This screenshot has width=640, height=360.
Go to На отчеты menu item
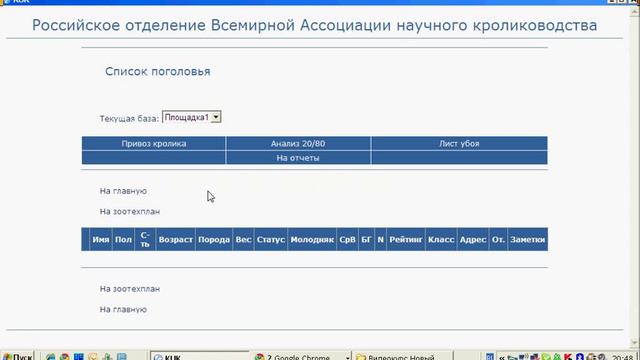(298, 158)
